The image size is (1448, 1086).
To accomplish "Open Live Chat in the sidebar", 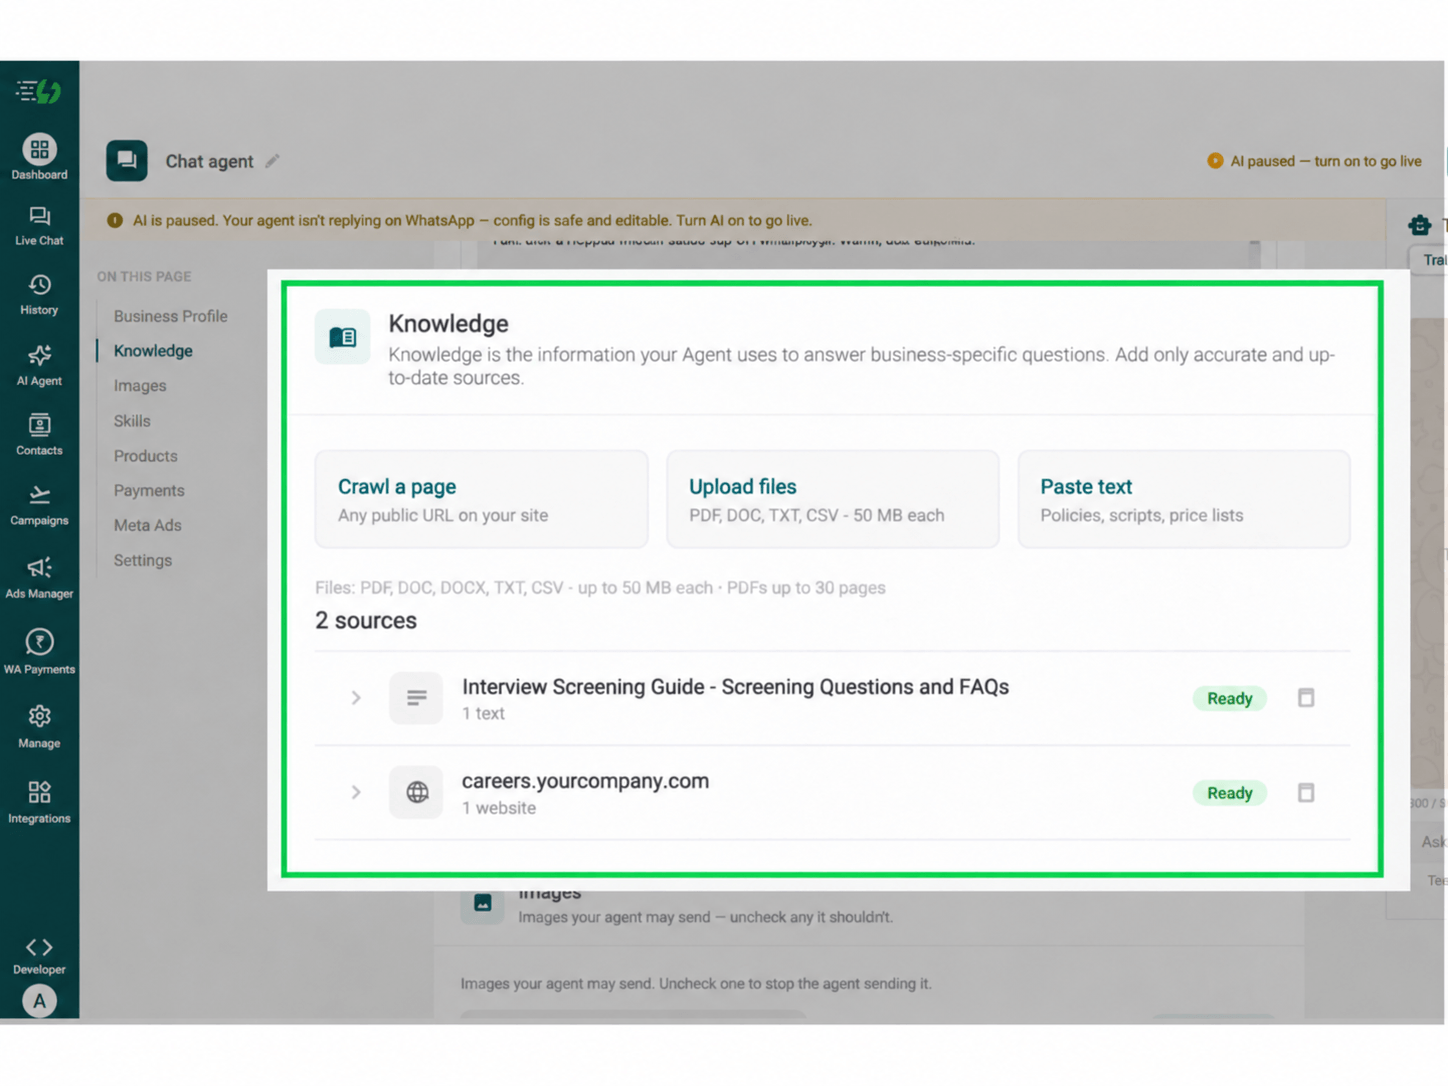I will pos(39,226).
